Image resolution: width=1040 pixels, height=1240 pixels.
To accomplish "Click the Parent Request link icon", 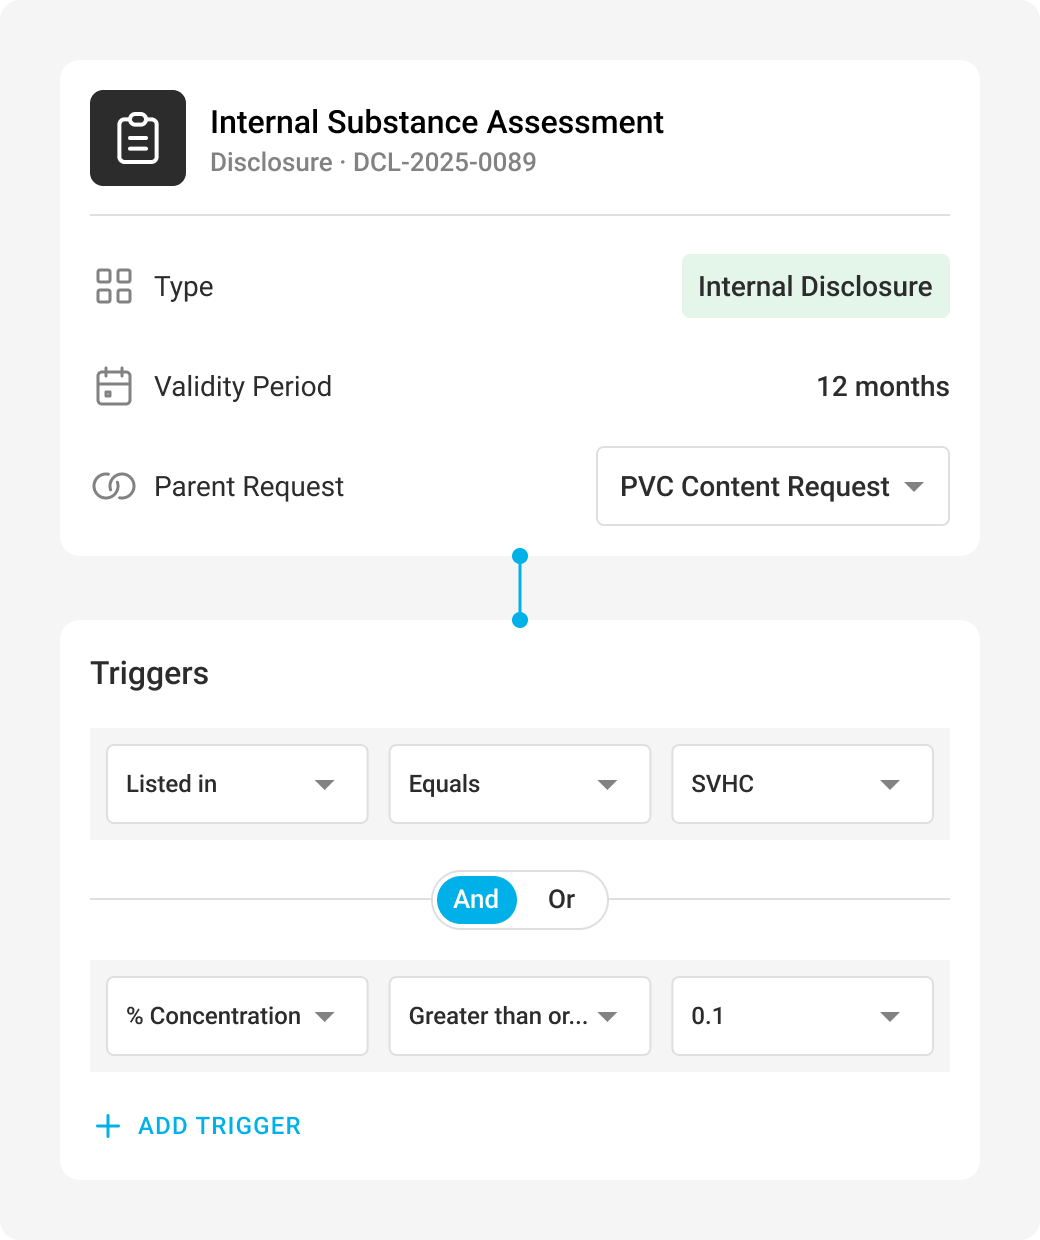I will (x=114, y=486).
